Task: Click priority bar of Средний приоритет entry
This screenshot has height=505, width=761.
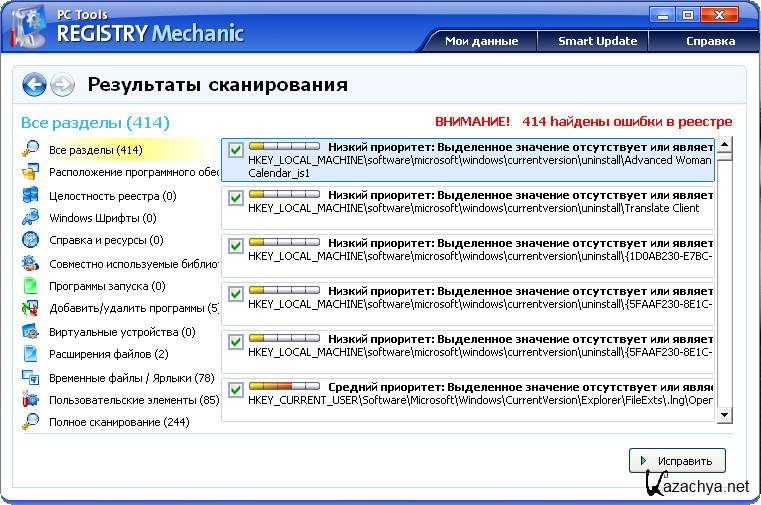Action: (284, 386)
